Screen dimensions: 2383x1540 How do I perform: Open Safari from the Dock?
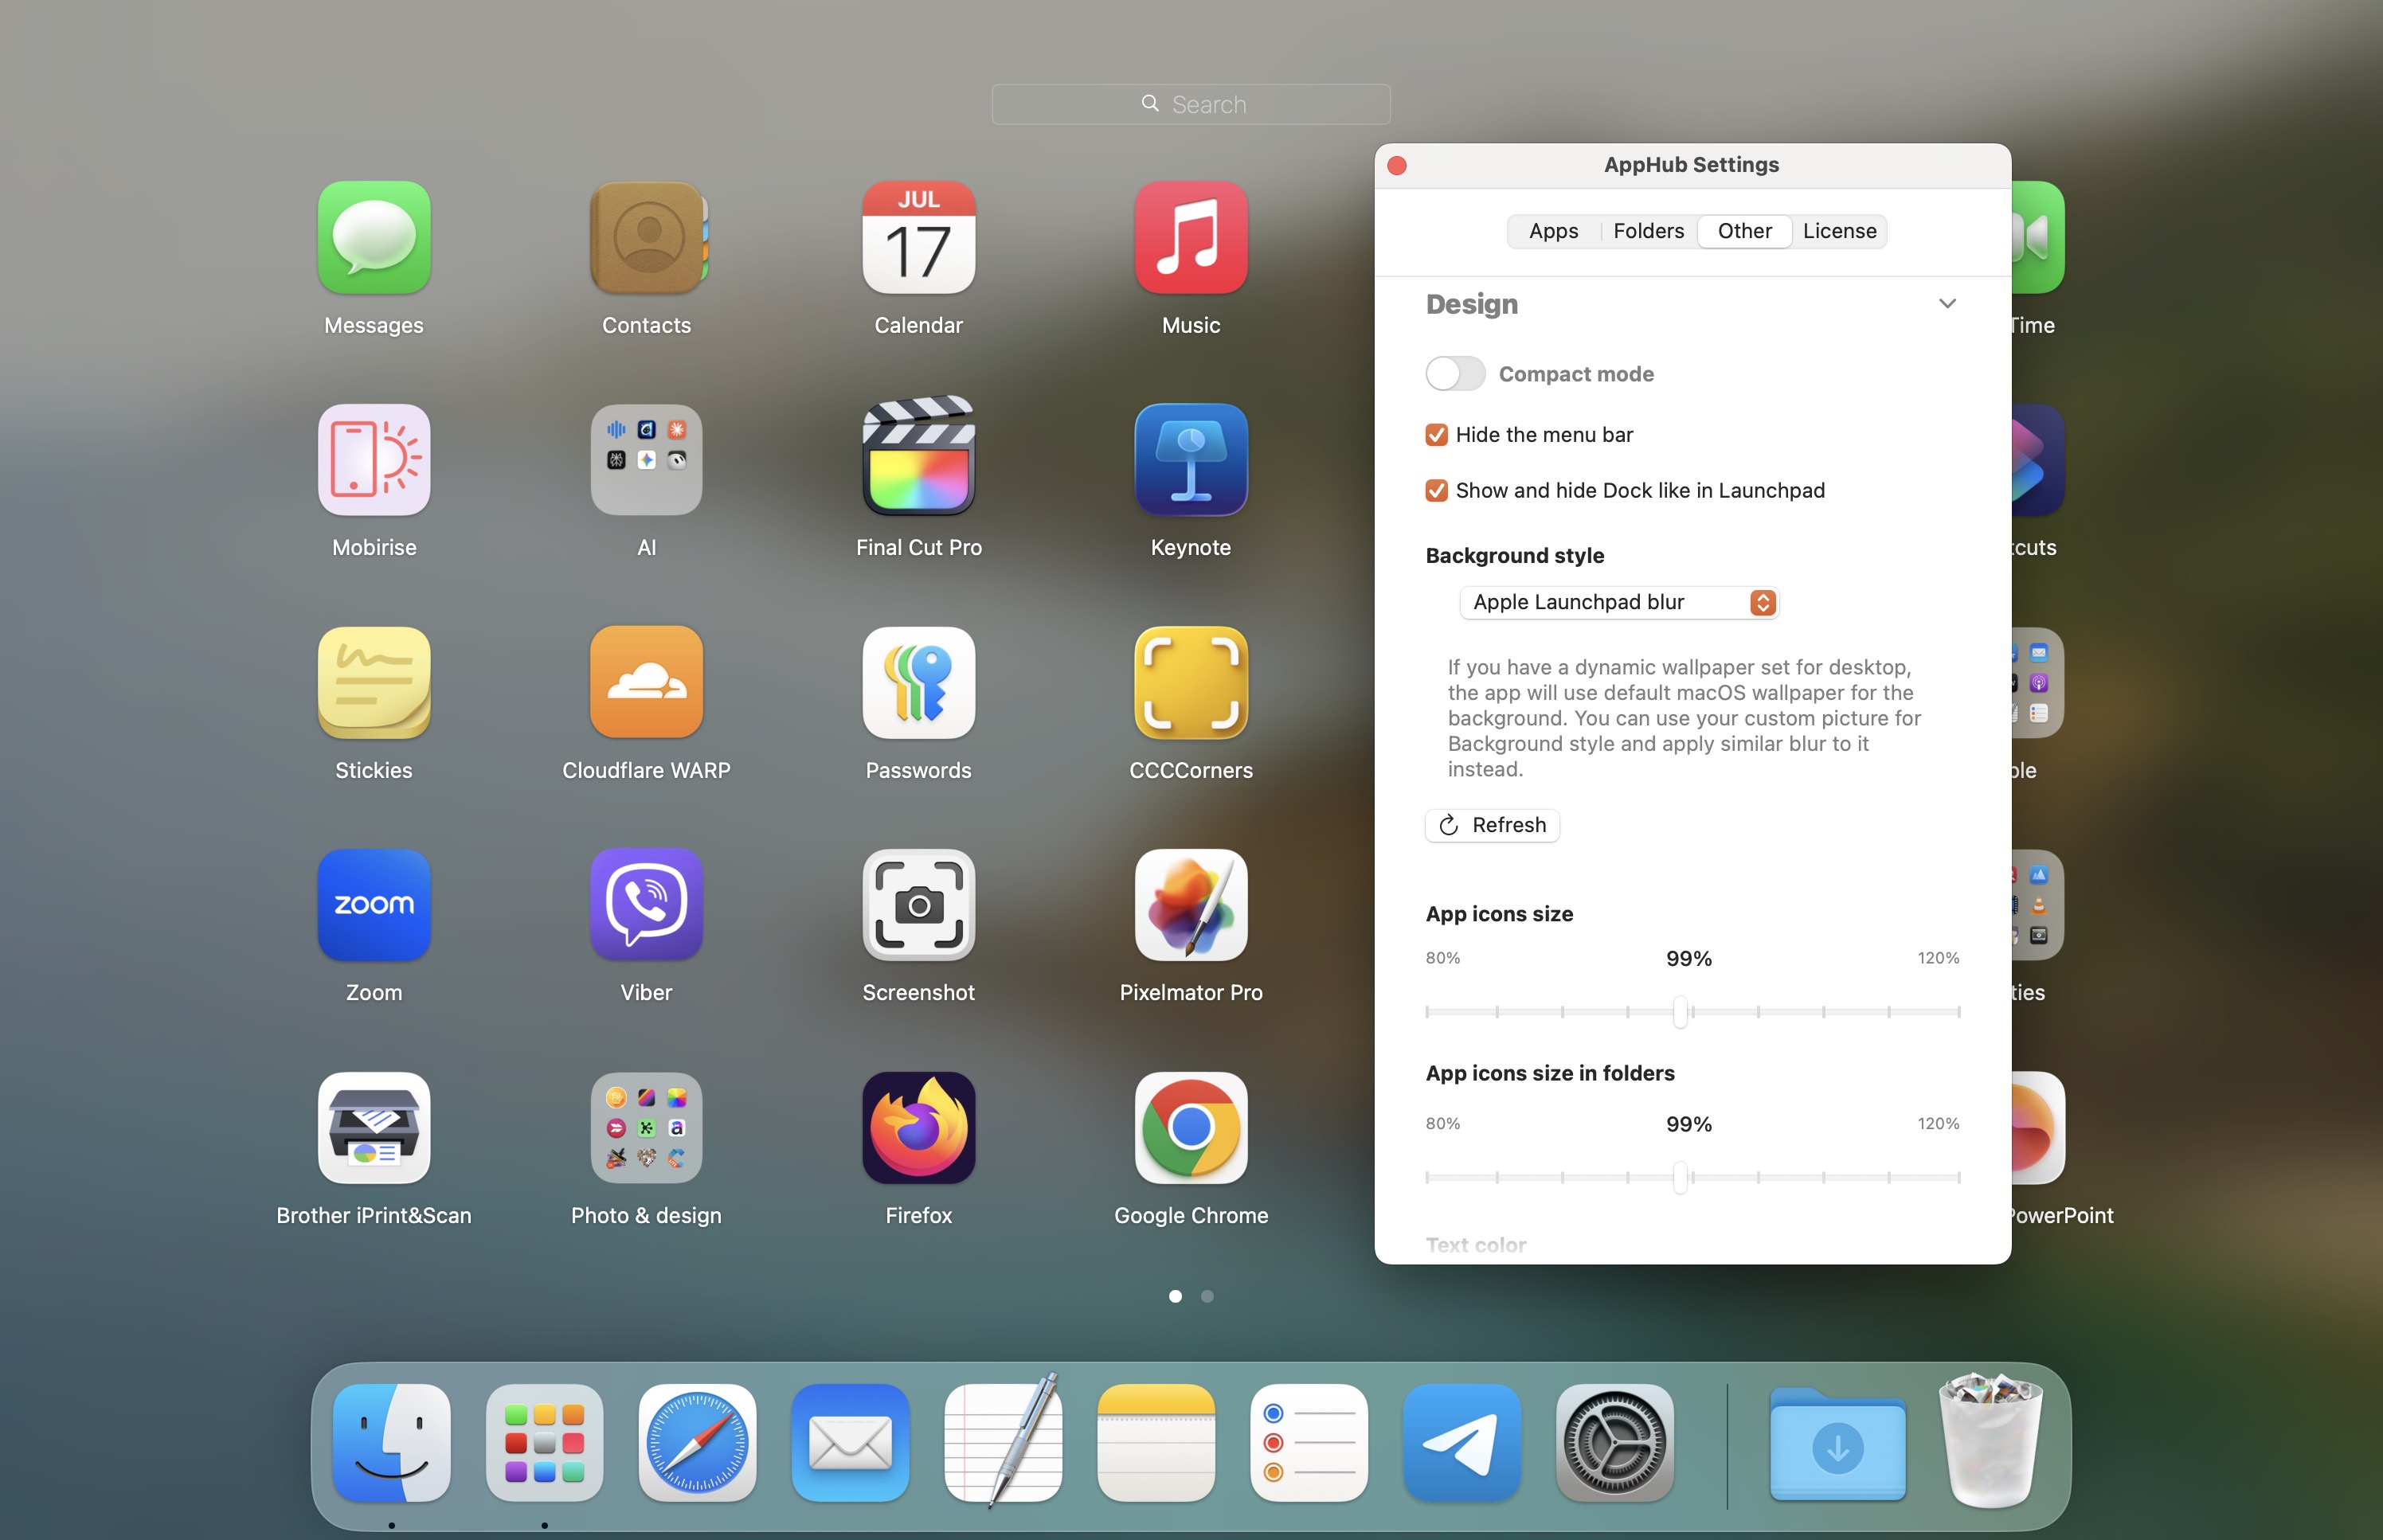pyautogui.click(x=697, y=1443)
